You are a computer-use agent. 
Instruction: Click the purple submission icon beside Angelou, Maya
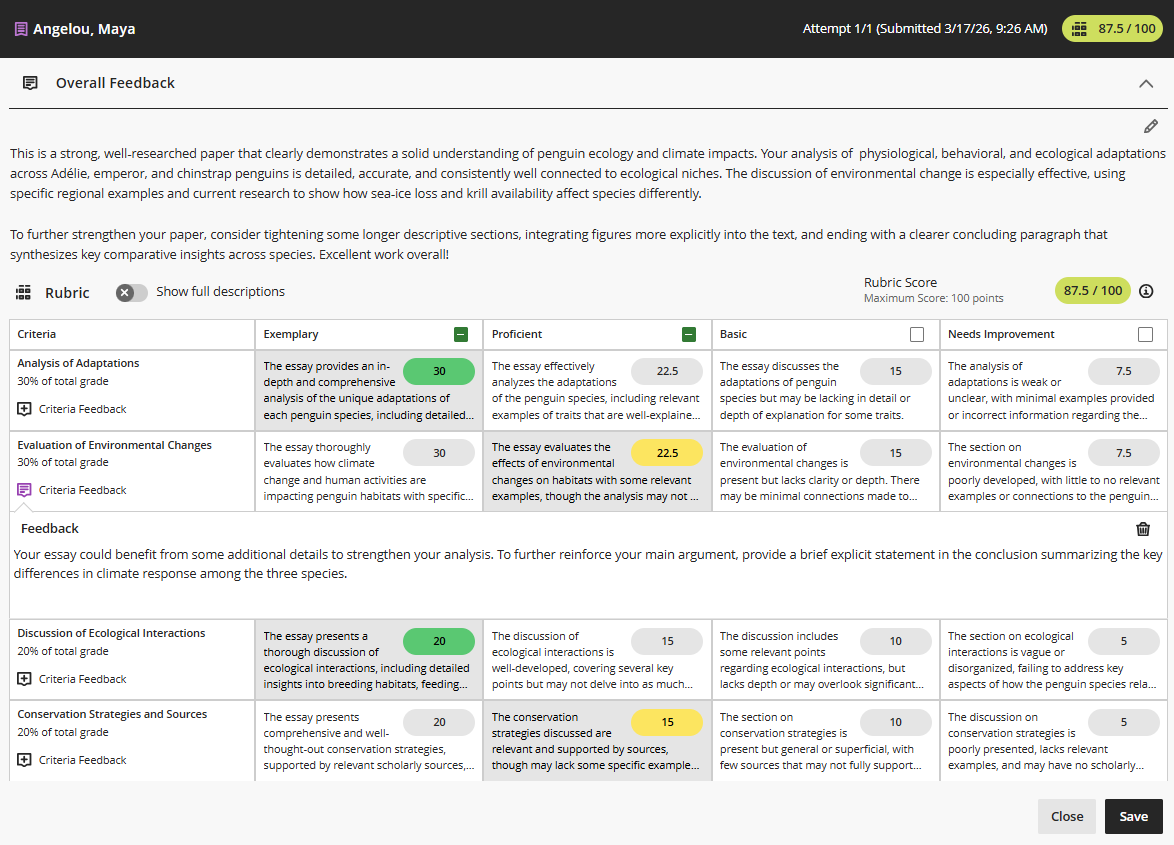(21, 29)
